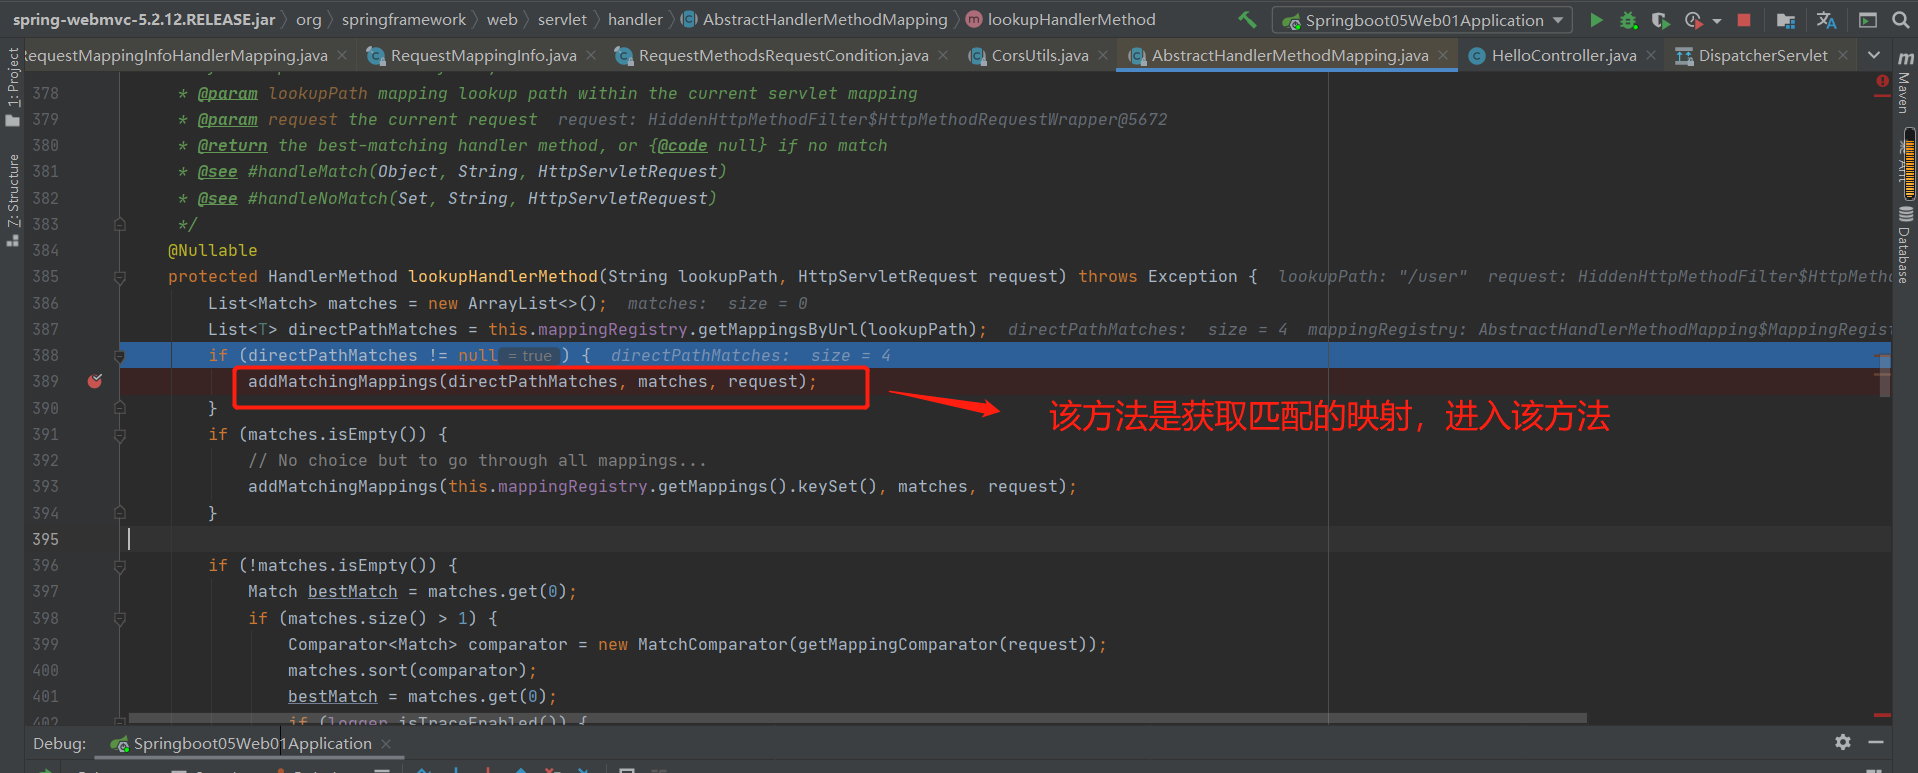Viewport: 1918px width, 773px height.
Task: Fold the !matches.isEmpty block at line 396
Action: click(x=120, y=566)
